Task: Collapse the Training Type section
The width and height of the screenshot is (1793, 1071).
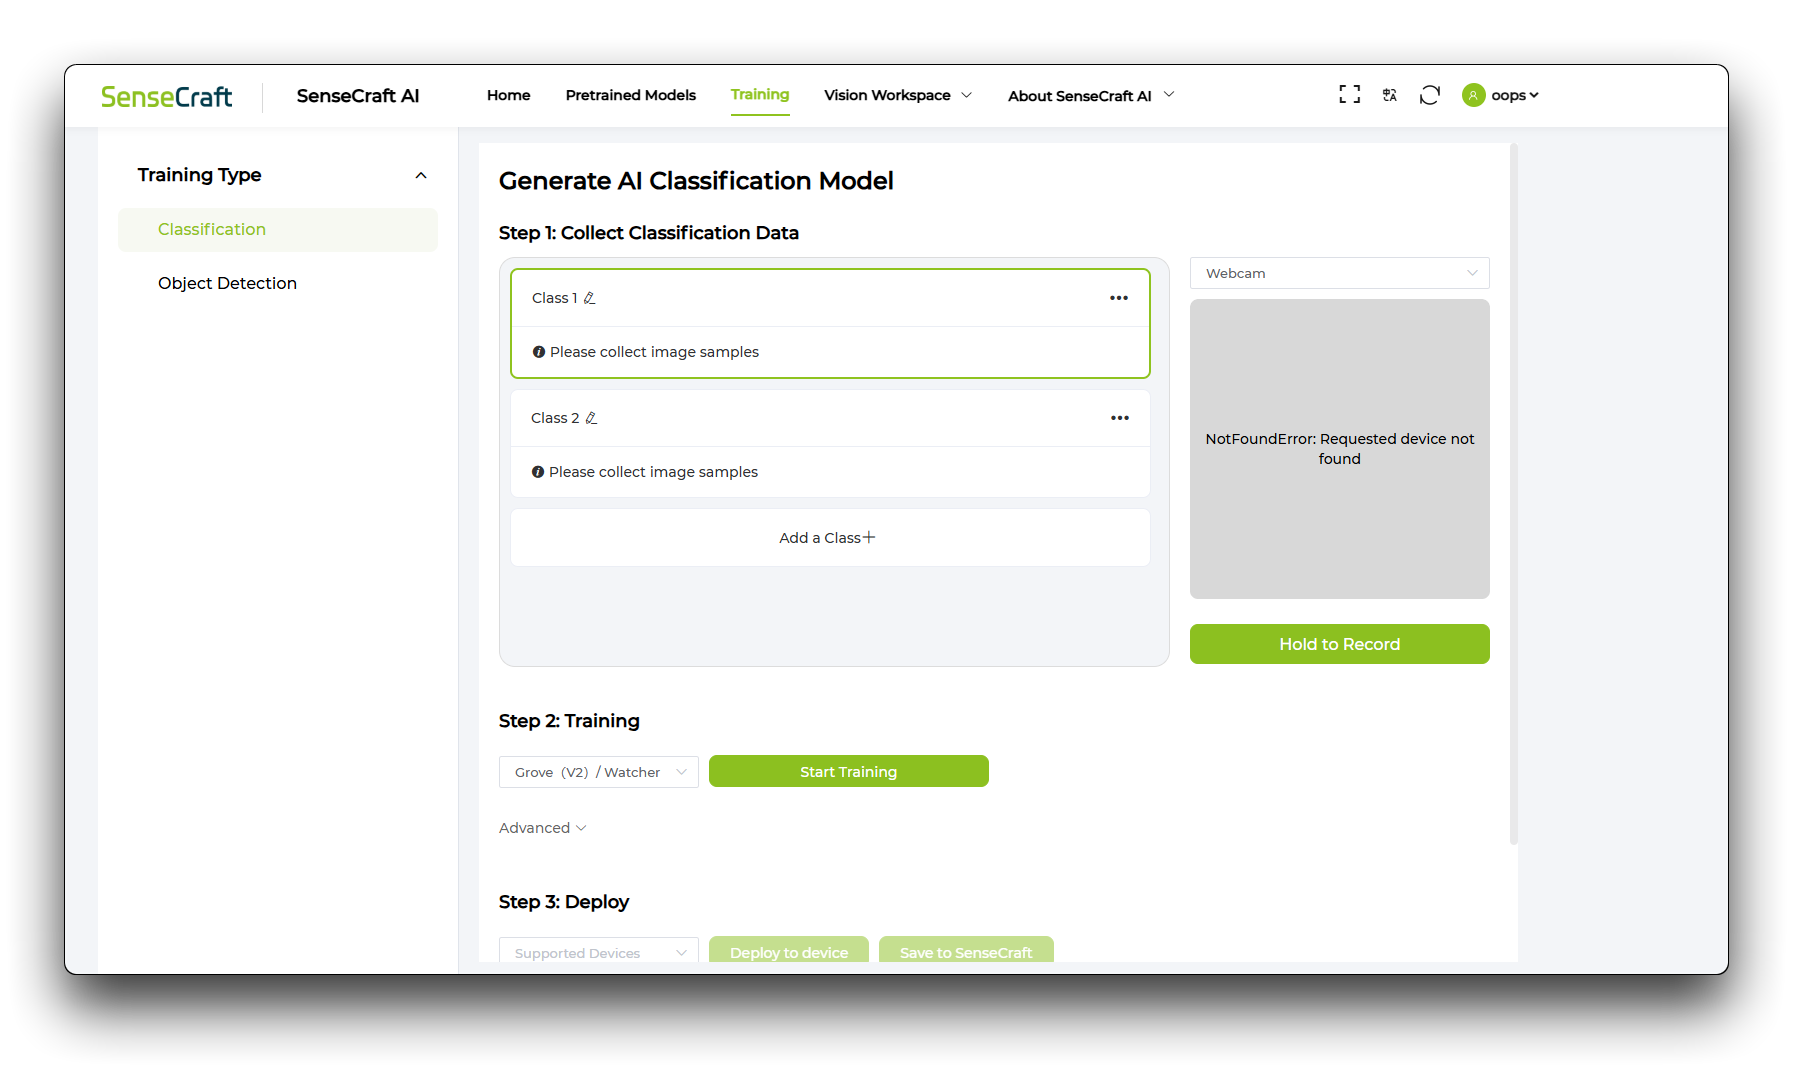Action: (x=421, y=175)
